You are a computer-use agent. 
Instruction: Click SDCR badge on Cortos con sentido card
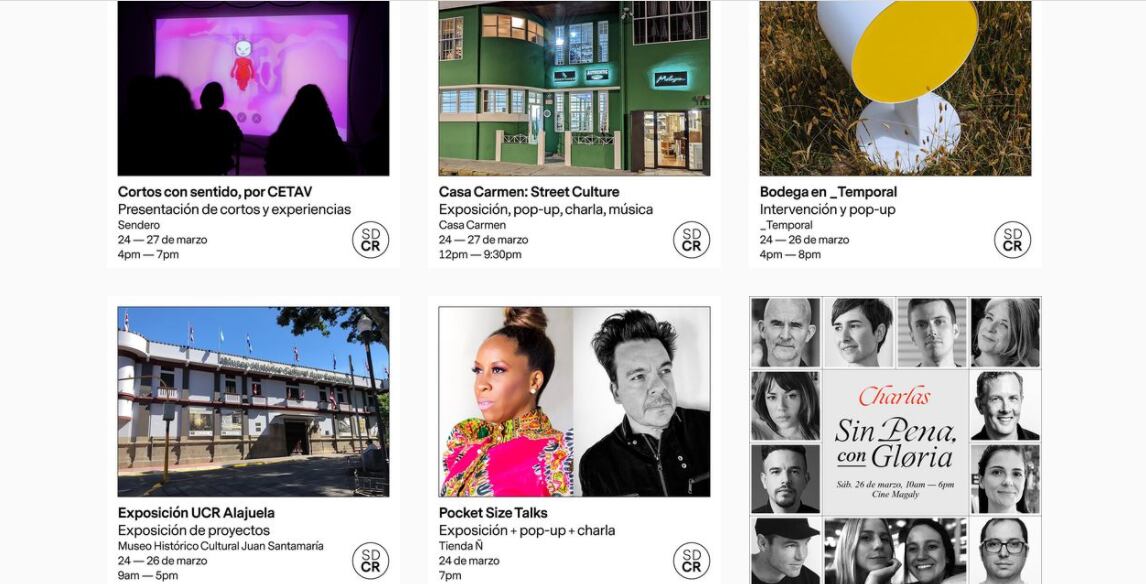click(371, 240)
